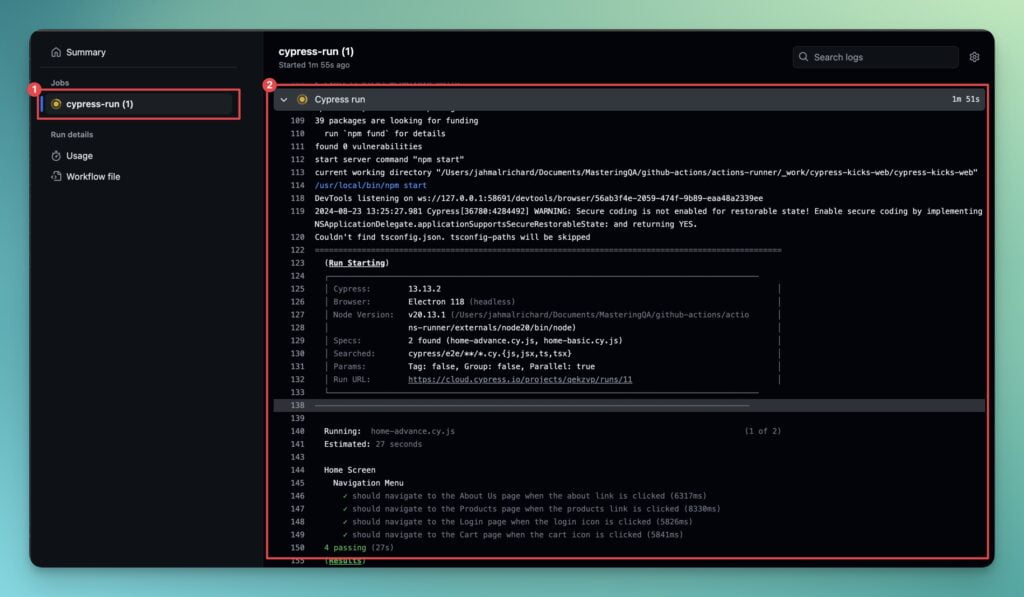Viewport: 1024px width, 597px height.
Task: Click the '4 passing (27s)' log line
Action: [x=359, y=548]
